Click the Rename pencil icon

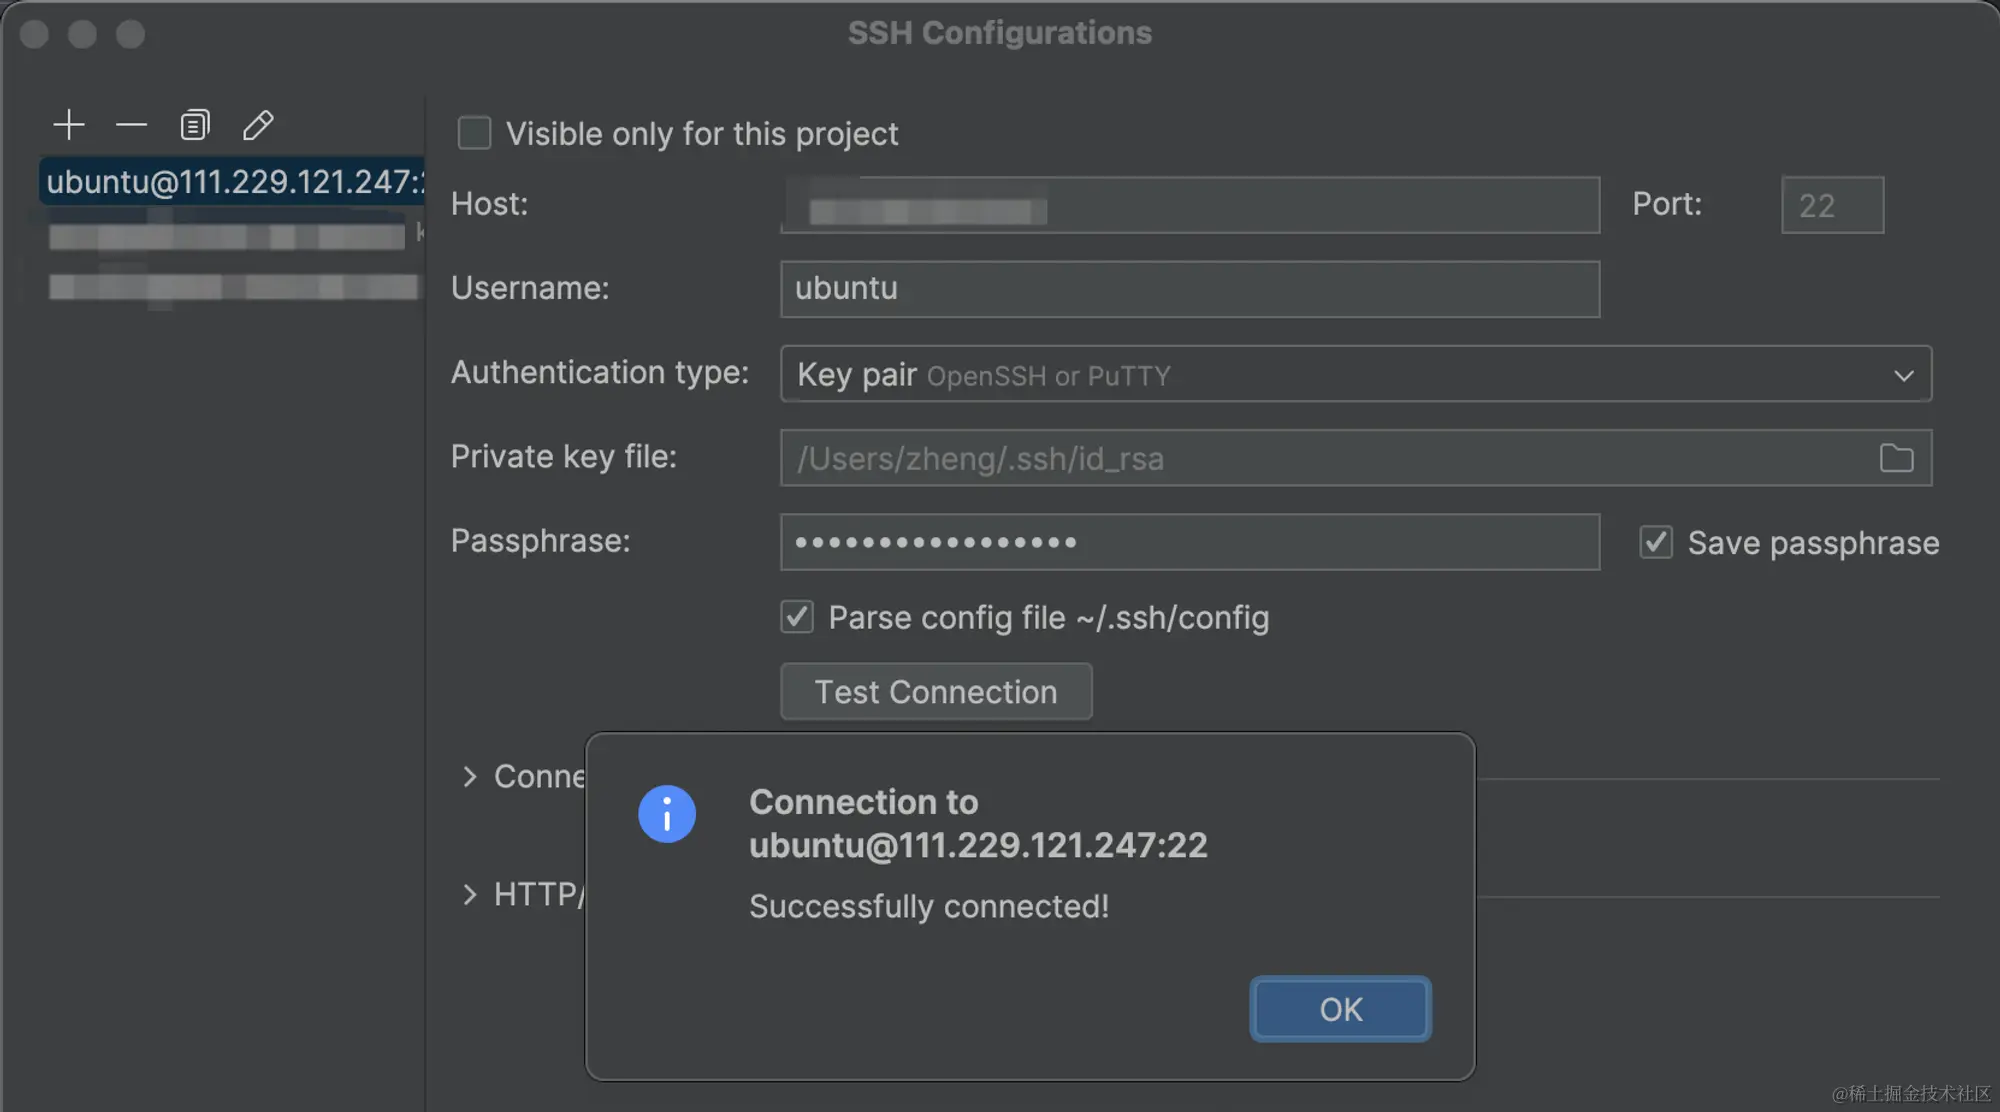(x=257, y=125)
